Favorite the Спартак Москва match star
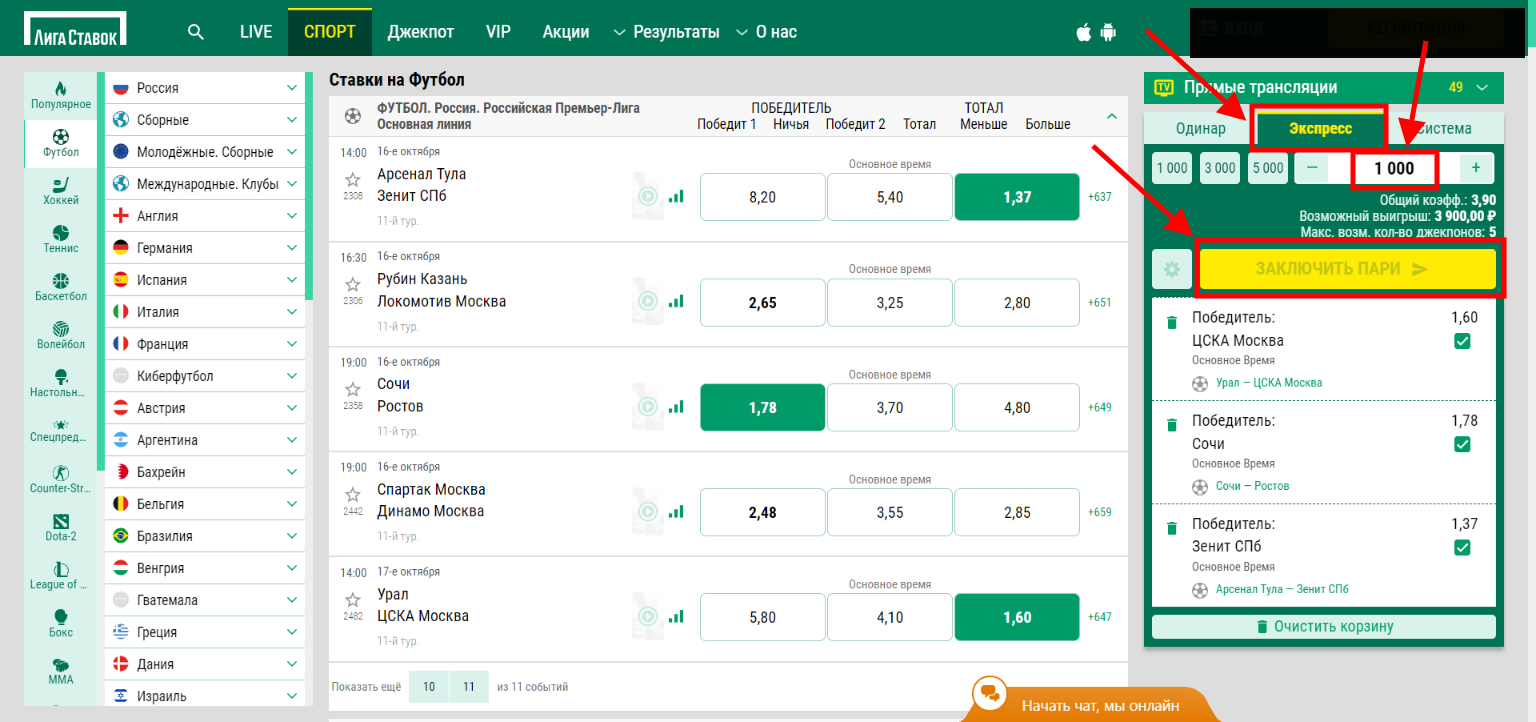The height and width of the screenshot is (722, 1536). 352,494
